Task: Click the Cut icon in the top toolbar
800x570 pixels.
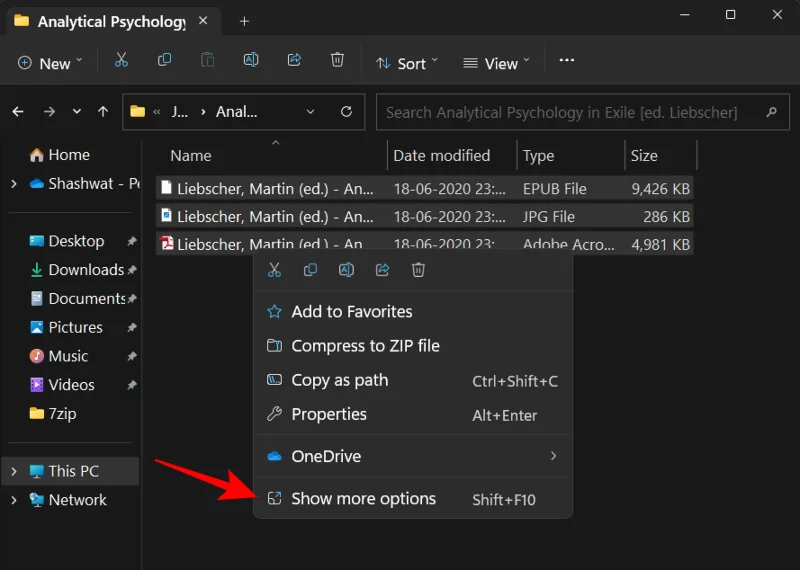Action: (121, 60)
